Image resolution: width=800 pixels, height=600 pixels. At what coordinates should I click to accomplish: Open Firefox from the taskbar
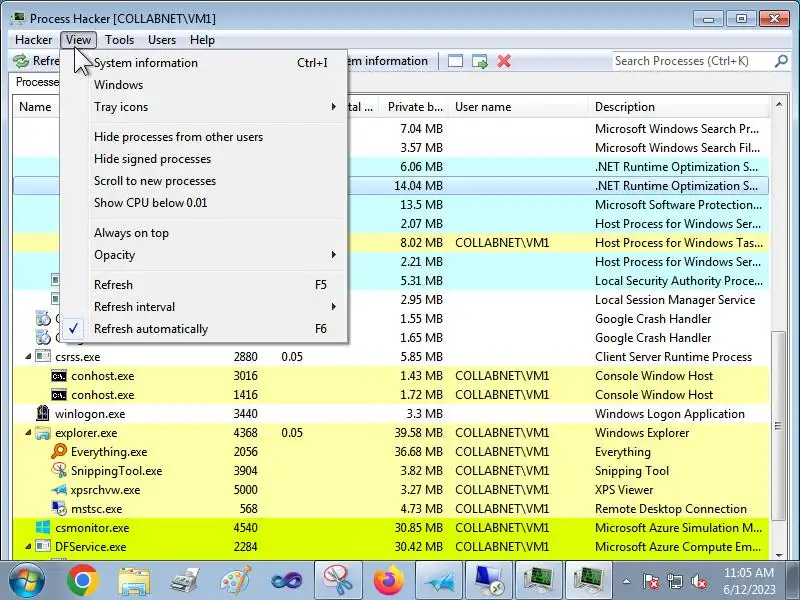click(x=389, y=581)
